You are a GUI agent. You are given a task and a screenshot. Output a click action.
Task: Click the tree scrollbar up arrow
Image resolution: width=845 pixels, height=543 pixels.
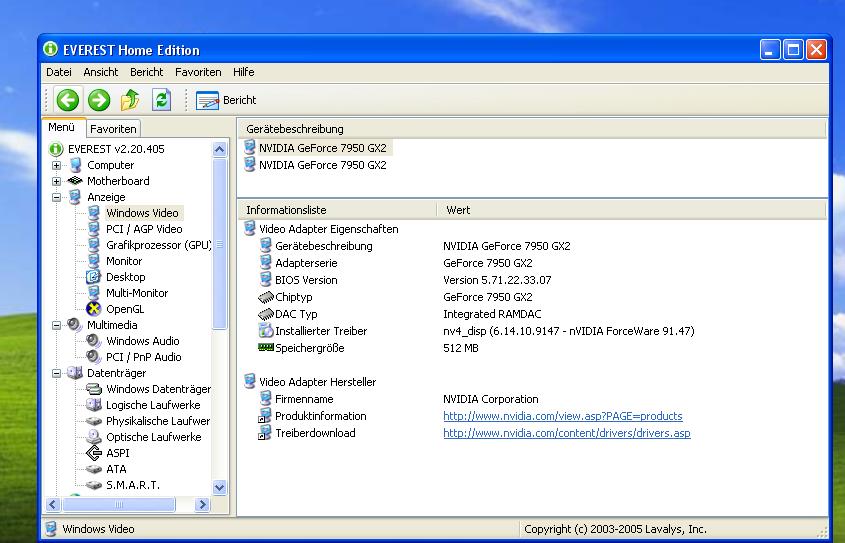pyautogui.click(x=219, y=149)
